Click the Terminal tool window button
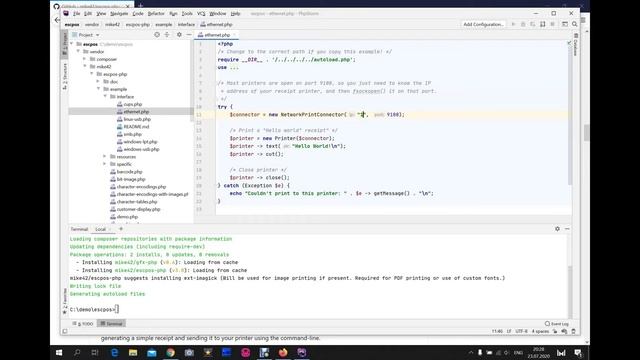The image size is (640, 360). 111,324
